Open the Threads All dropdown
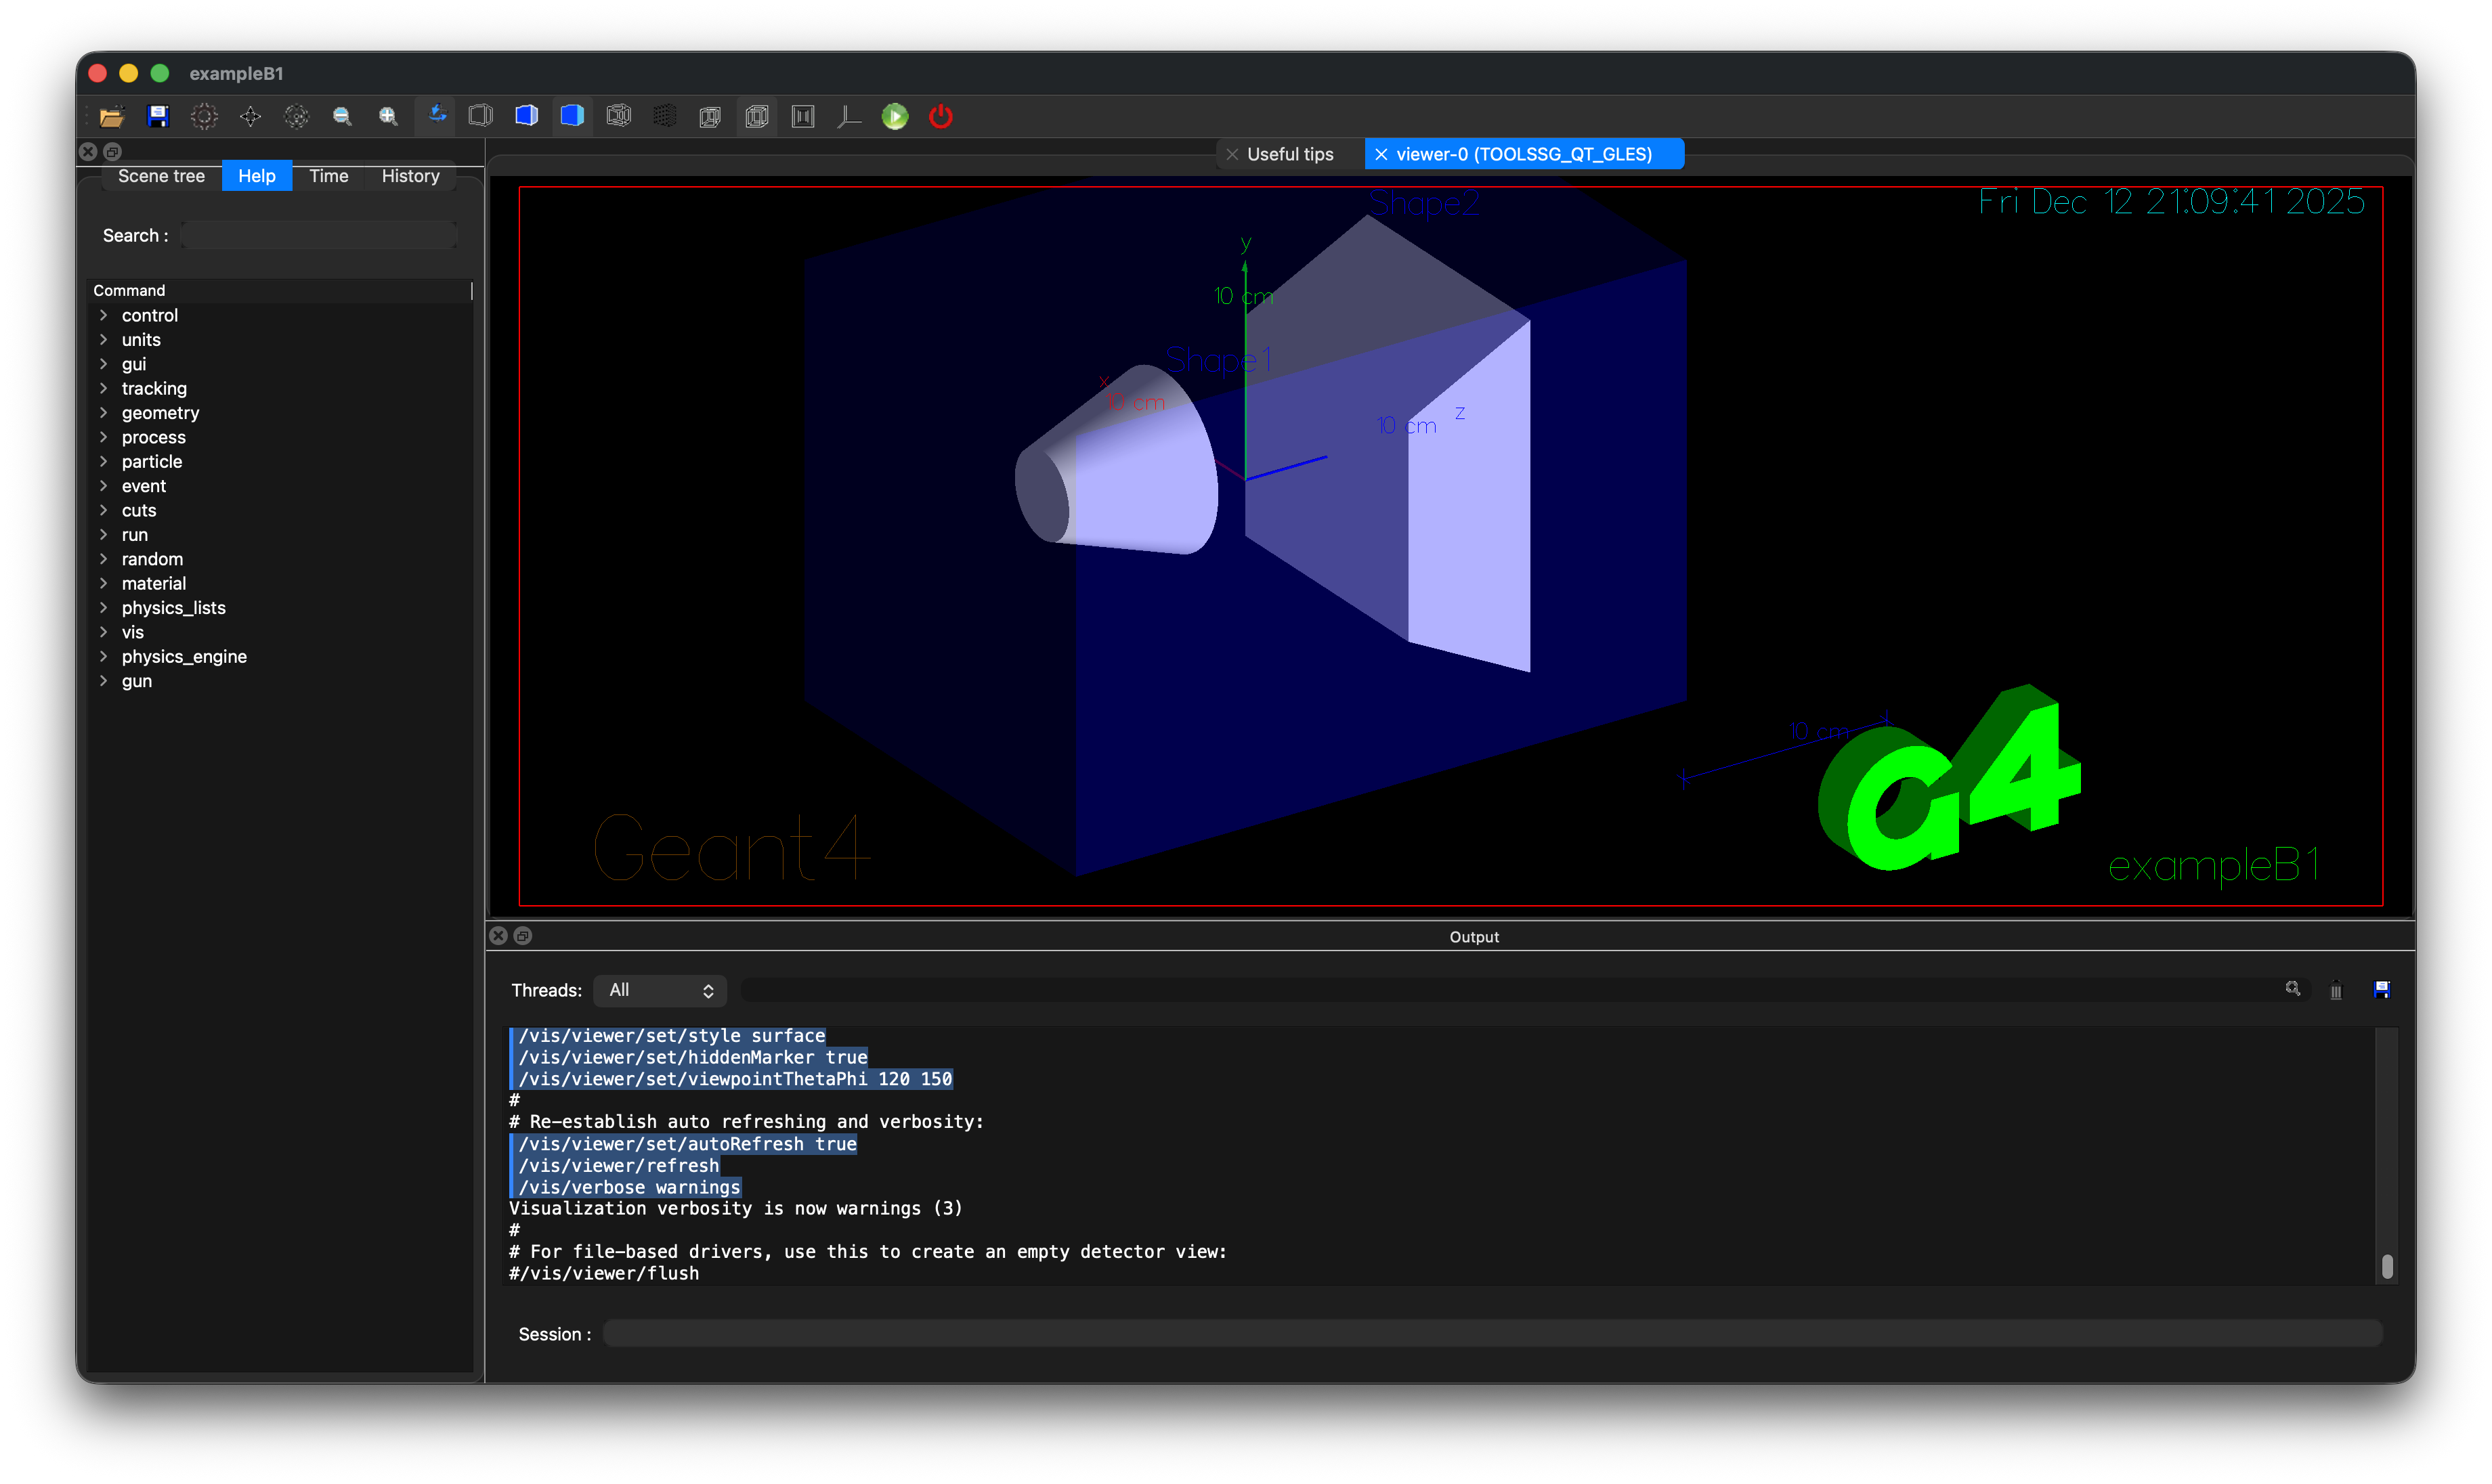Viewport: 2492px width, 1484px height. [x=660, y=990]
